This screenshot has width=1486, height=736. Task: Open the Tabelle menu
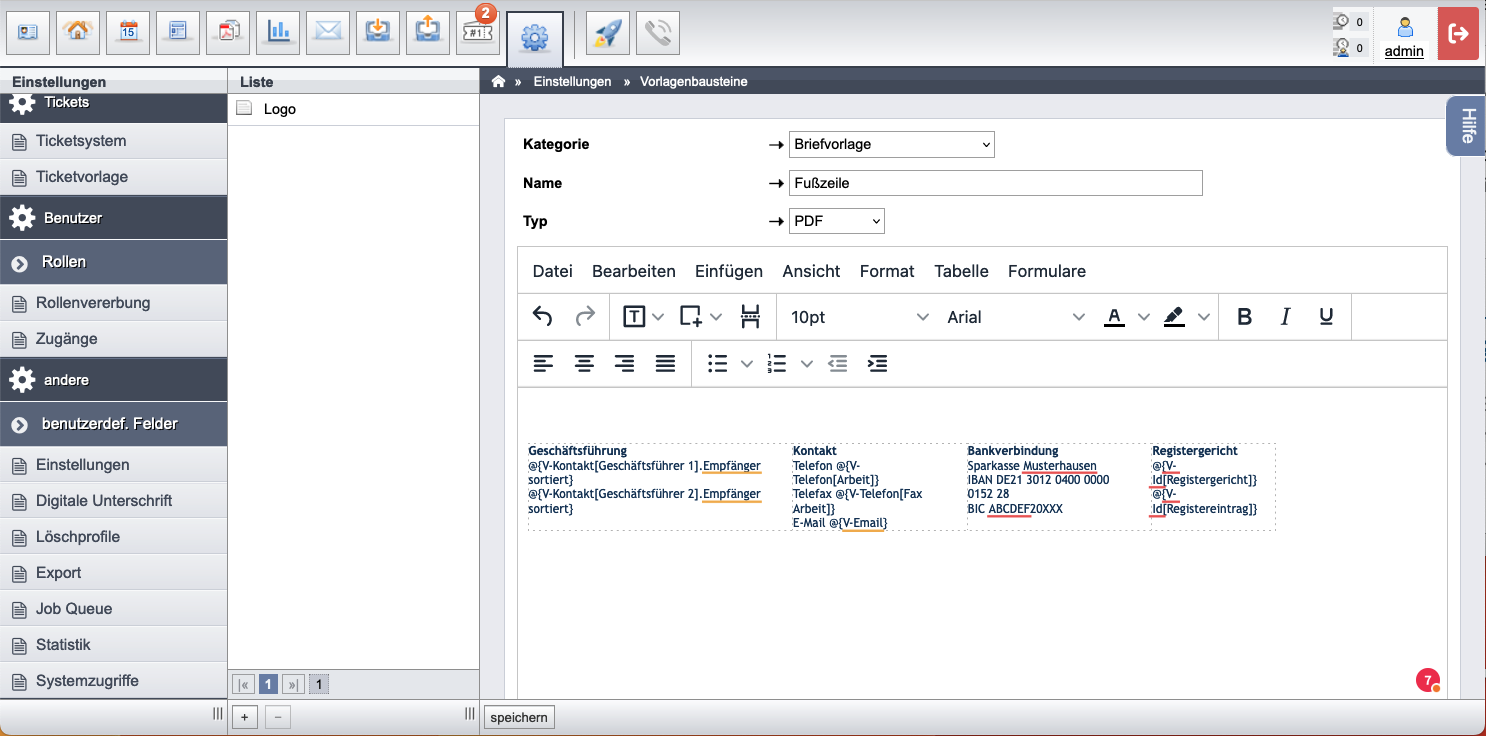coord(962,271)
